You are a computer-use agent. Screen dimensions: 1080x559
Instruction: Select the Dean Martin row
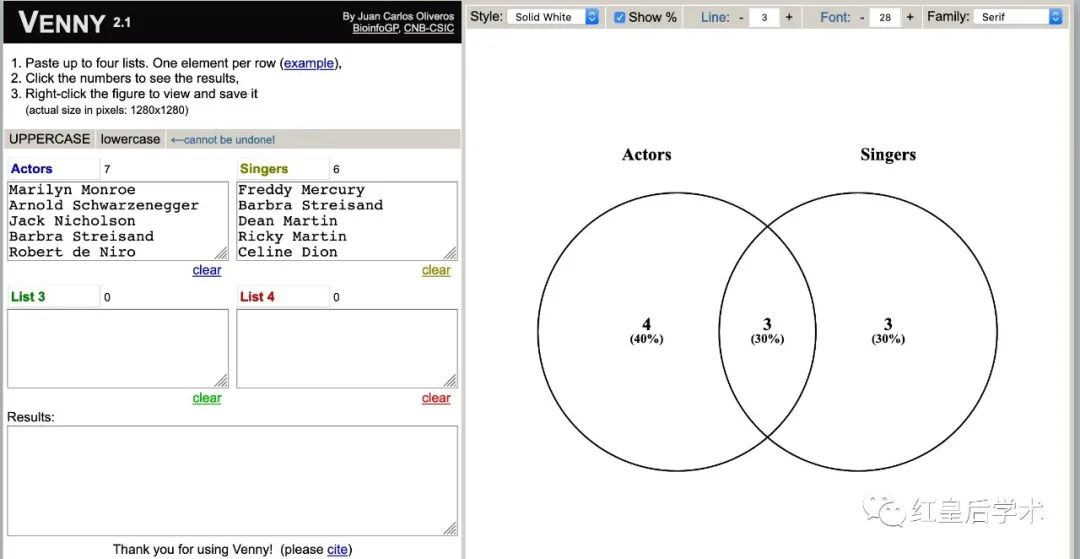tap(288, 221)
